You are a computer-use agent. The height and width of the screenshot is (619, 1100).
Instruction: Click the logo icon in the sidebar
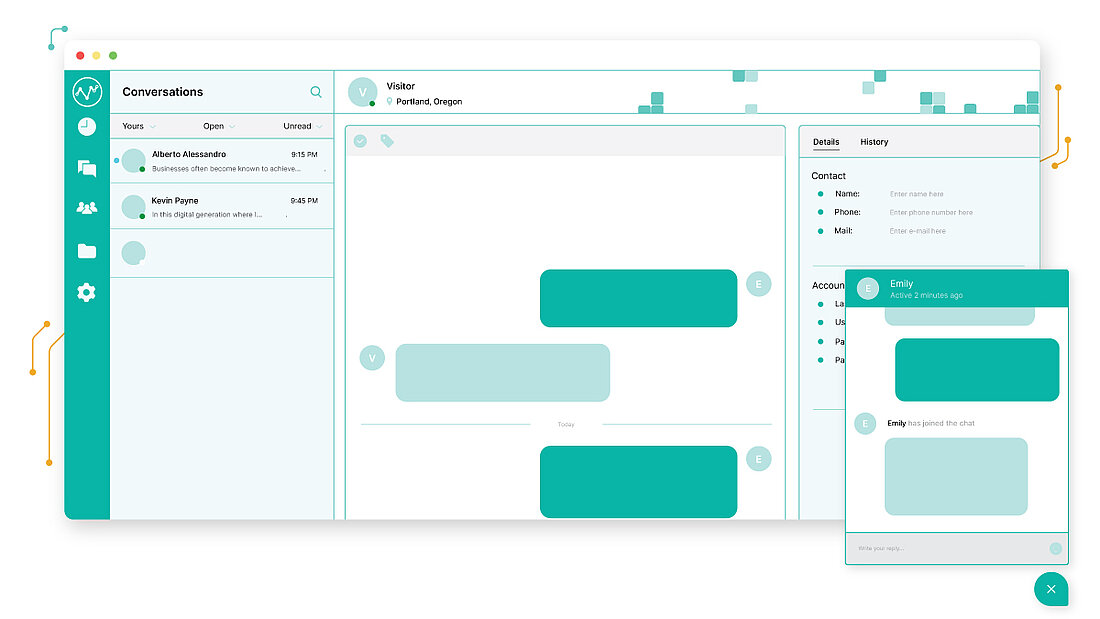click(87, 93)
